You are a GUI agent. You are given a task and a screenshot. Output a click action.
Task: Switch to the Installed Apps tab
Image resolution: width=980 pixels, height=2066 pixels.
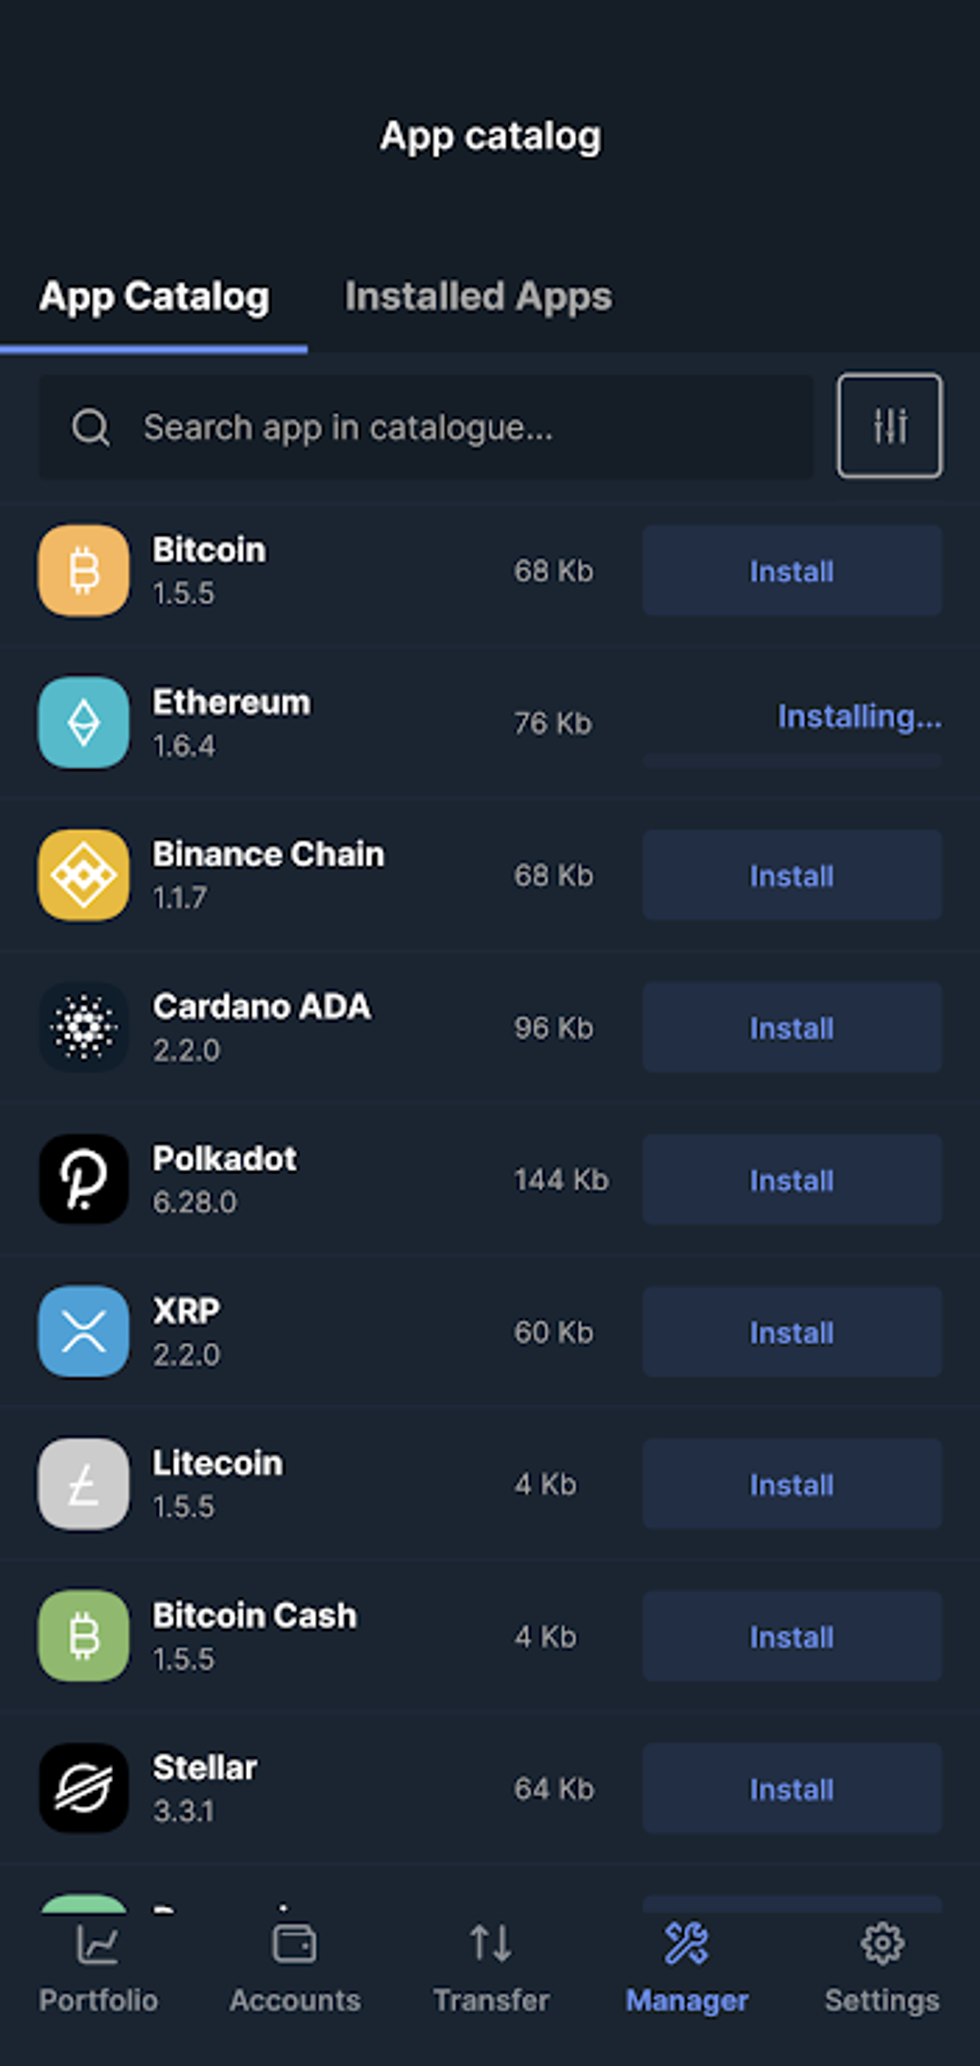pos(478,297)
